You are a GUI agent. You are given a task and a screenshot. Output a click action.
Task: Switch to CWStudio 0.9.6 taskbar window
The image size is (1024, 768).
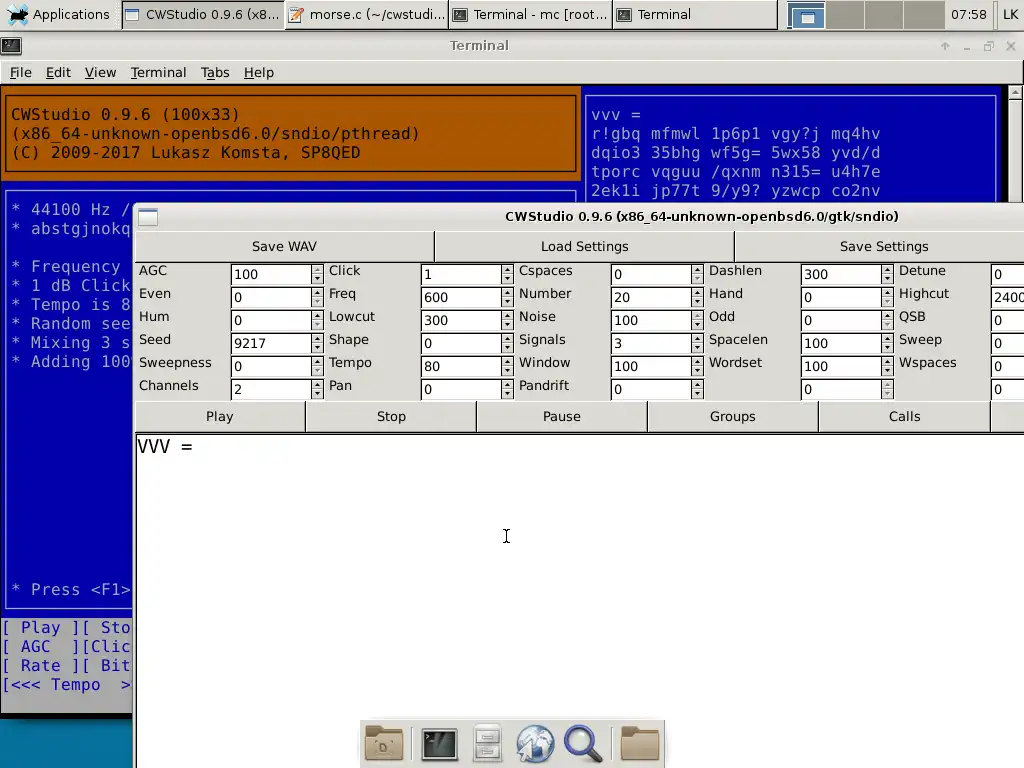pos(203,14)
